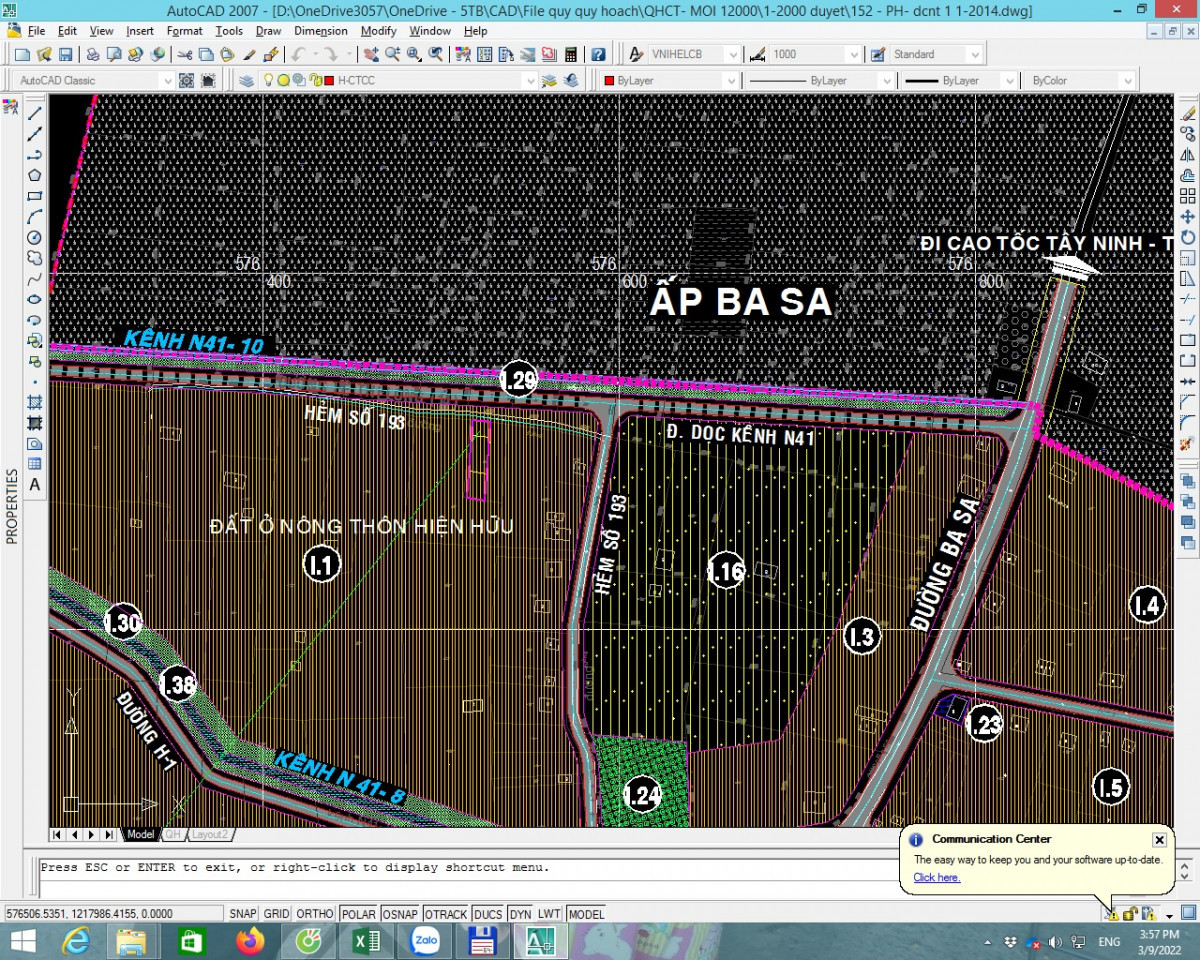This screenshot has height=960, width=1200.
Task: Open the QuickCalc calculator icon
Action: click(571, 54)
